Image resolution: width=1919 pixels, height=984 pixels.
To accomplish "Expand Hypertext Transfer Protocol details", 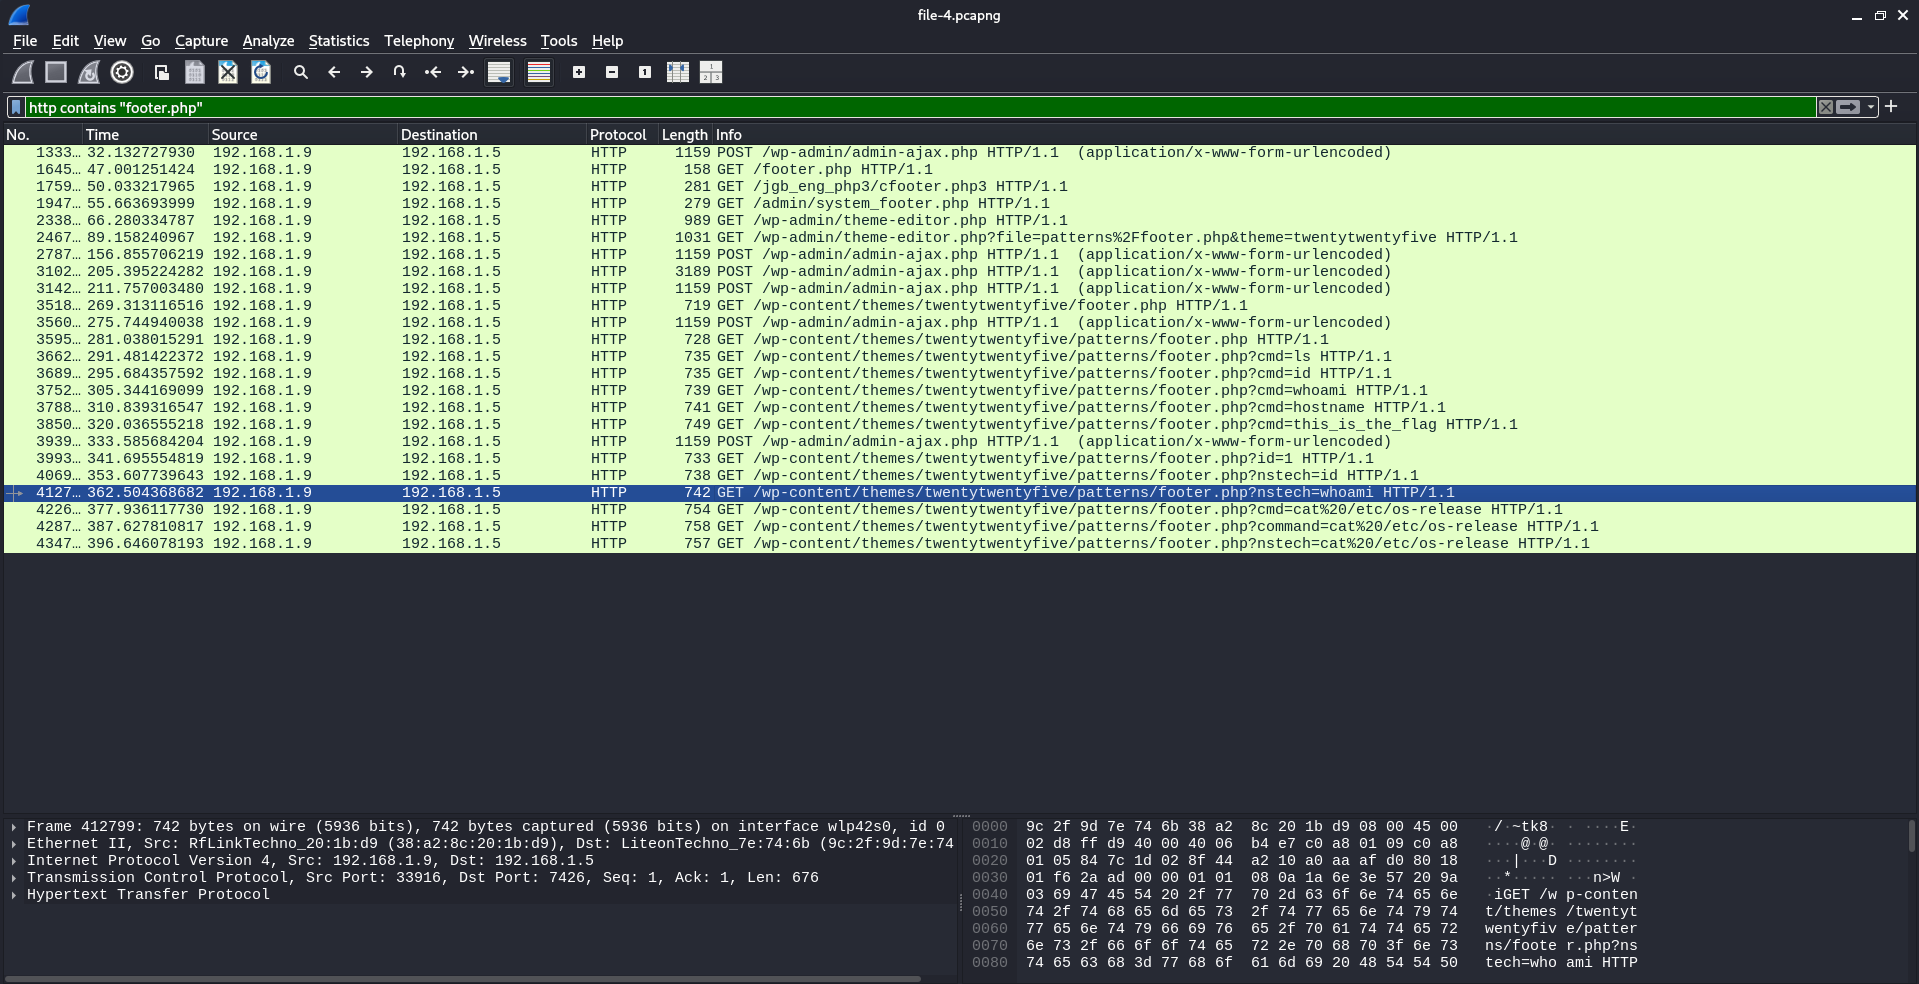I will pyautogui.click(x=14, y=895).
